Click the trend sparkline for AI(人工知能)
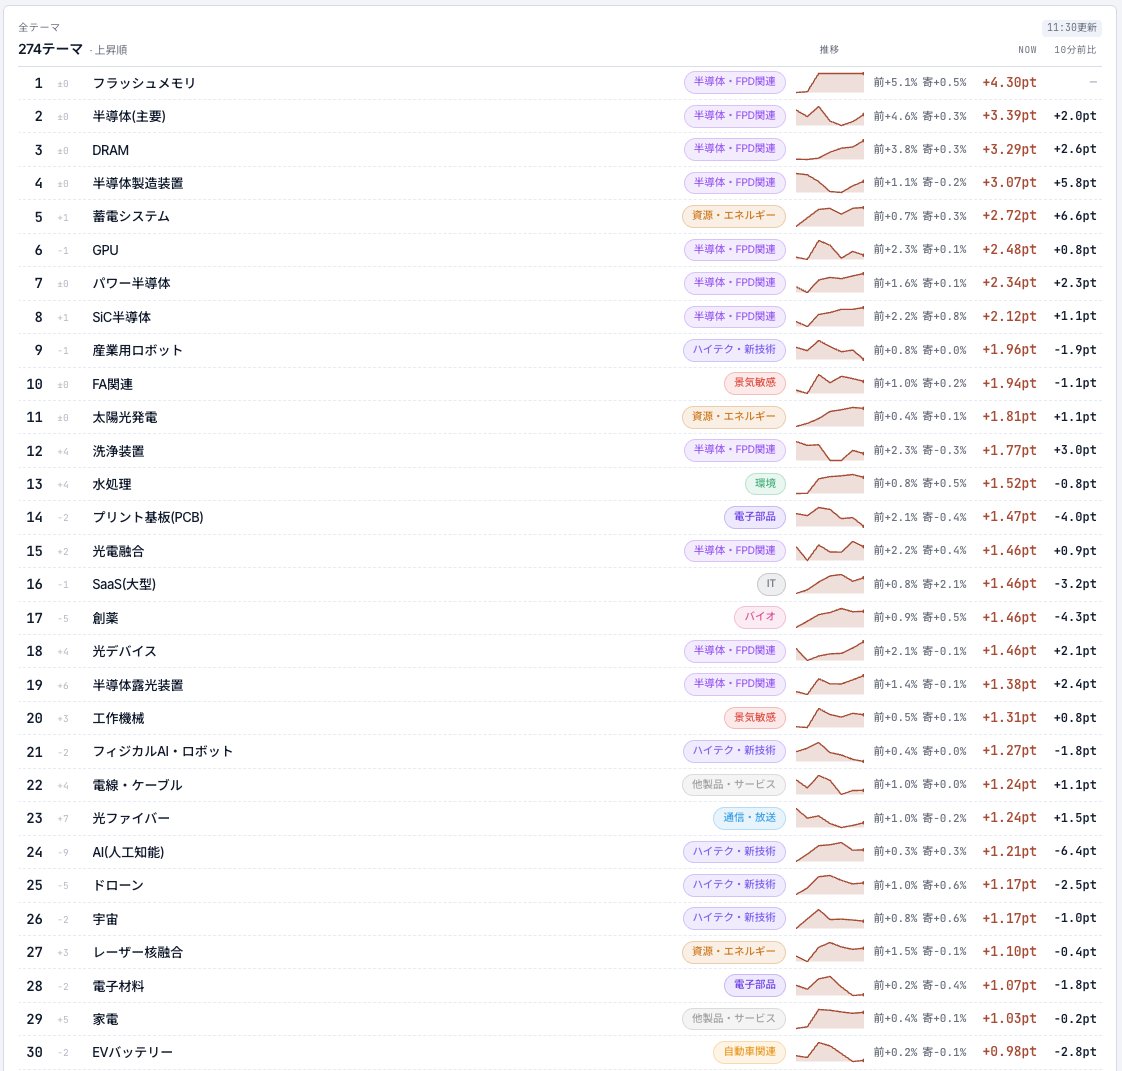Image resolution: width=1122 pixels, height=1071 pixels. pos(830,851)
